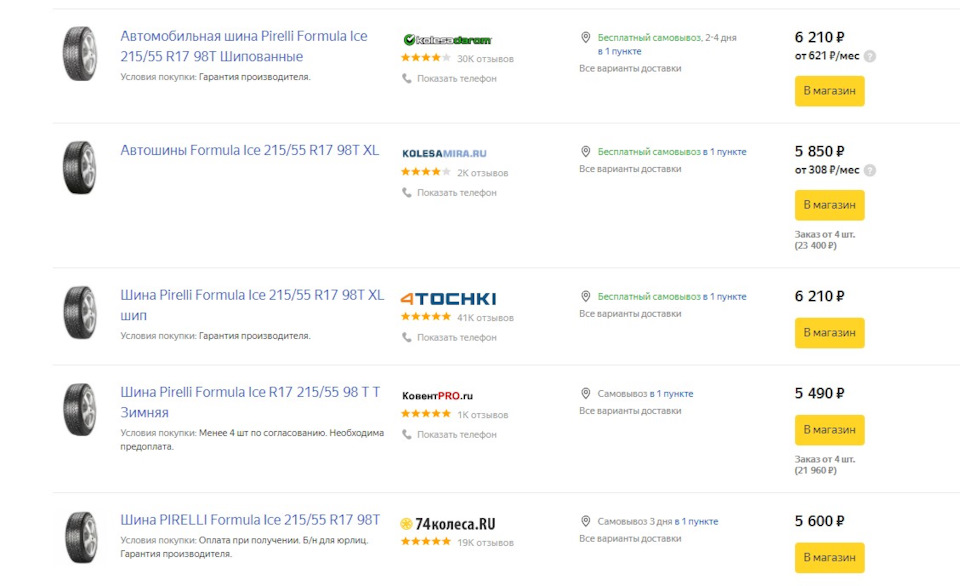Click the KOLESAMIRA.RU store logo
The image size is (960, 586).
(444, 154)
